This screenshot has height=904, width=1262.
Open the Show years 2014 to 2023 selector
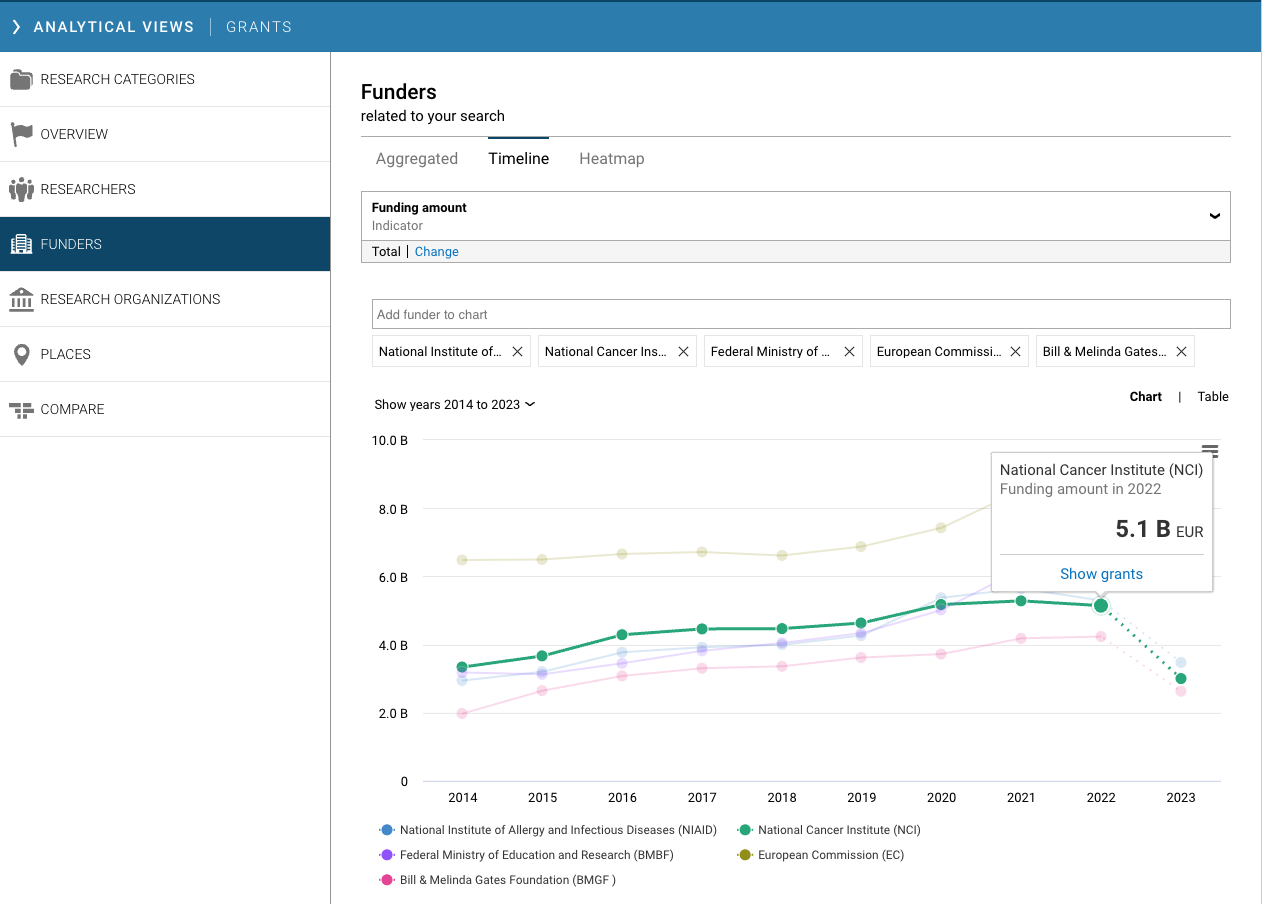tap(455, 405)
